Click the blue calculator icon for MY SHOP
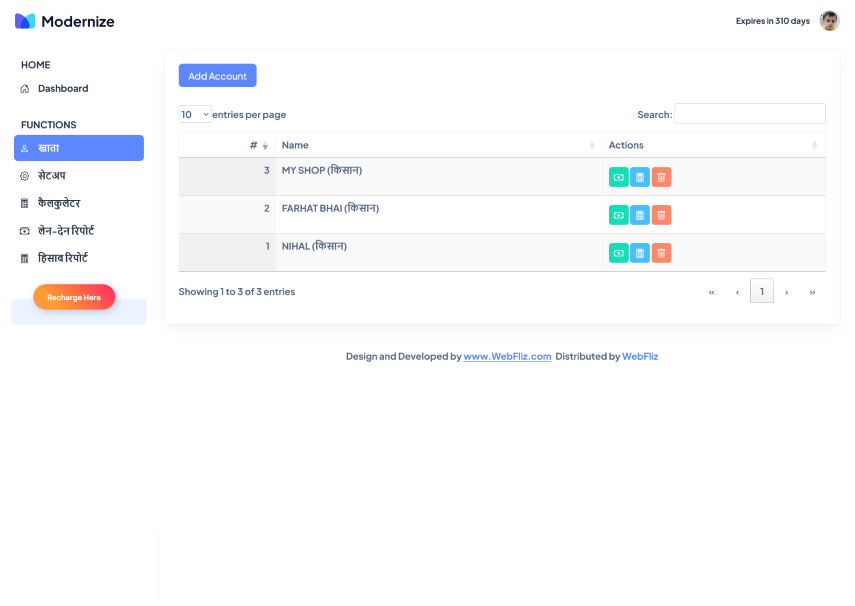 coord(640,177)
